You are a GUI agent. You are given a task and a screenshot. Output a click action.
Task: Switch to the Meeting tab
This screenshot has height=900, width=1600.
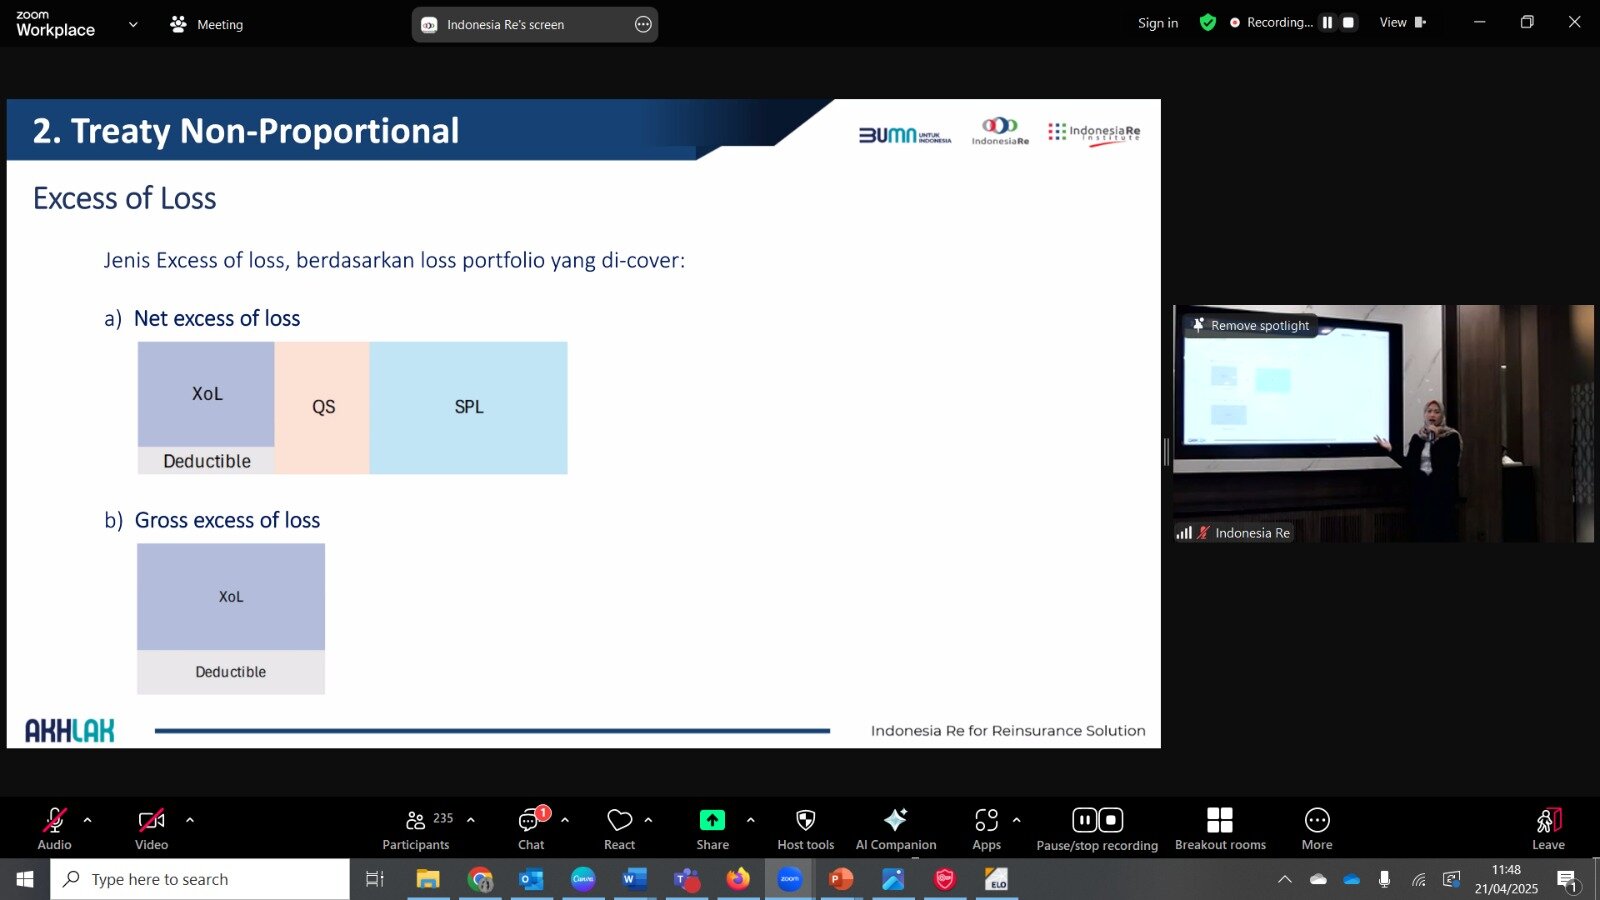tap(207, 24)
